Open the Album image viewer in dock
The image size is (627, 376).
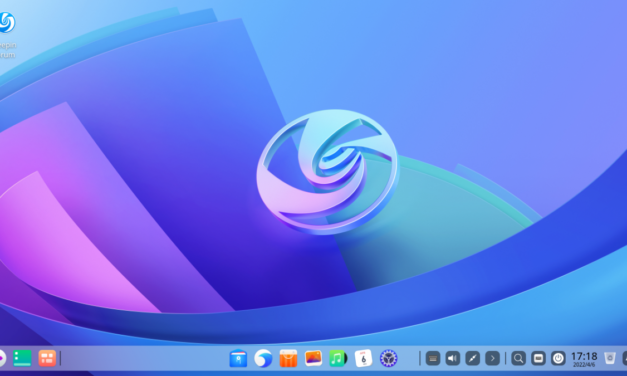[x=313, y=358]
